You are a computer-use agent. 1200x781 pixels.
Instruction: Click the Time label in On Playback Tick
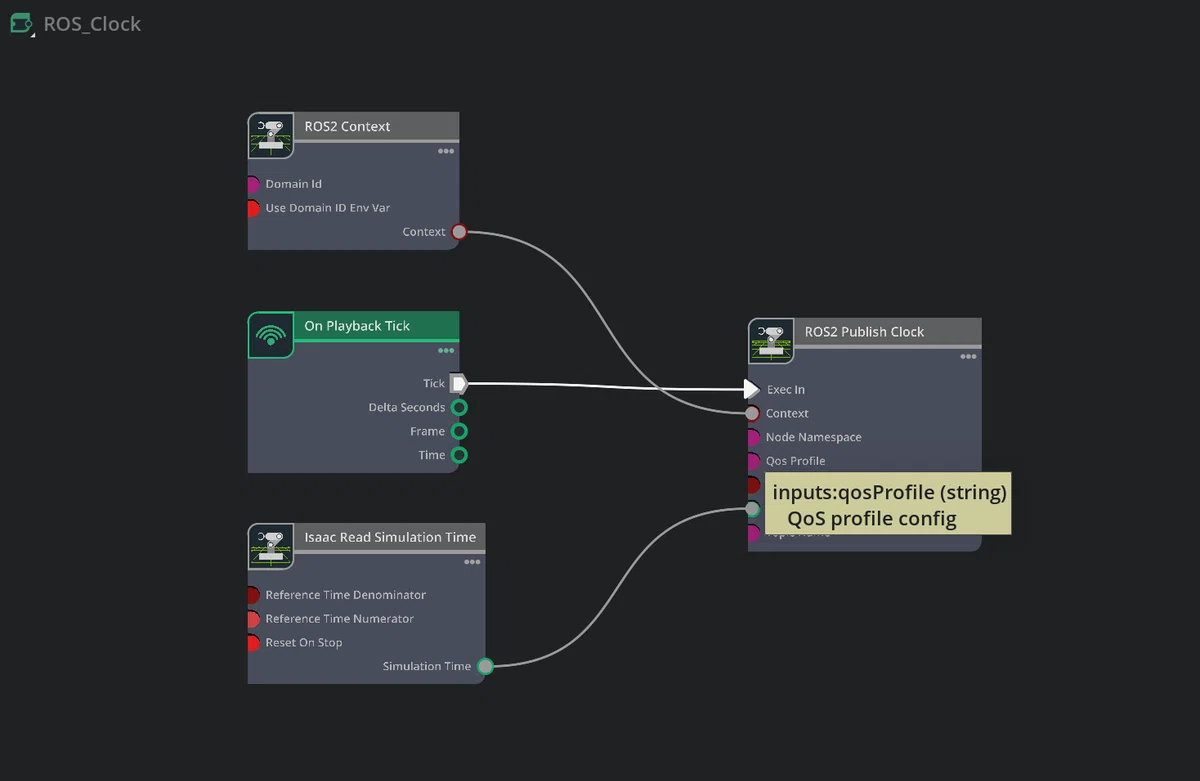(432, 455)
